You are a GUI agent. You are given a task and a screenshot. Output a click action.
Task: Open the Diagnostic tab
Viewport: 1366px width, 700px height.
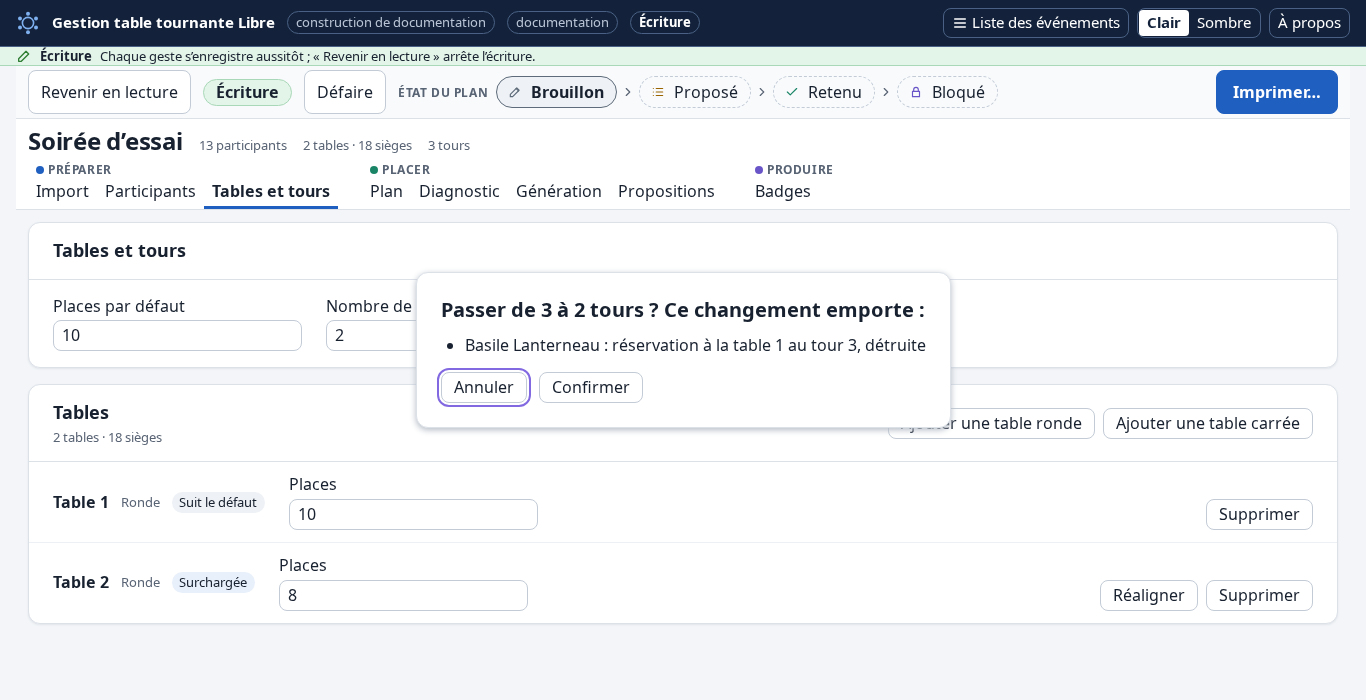click(459, 191)
